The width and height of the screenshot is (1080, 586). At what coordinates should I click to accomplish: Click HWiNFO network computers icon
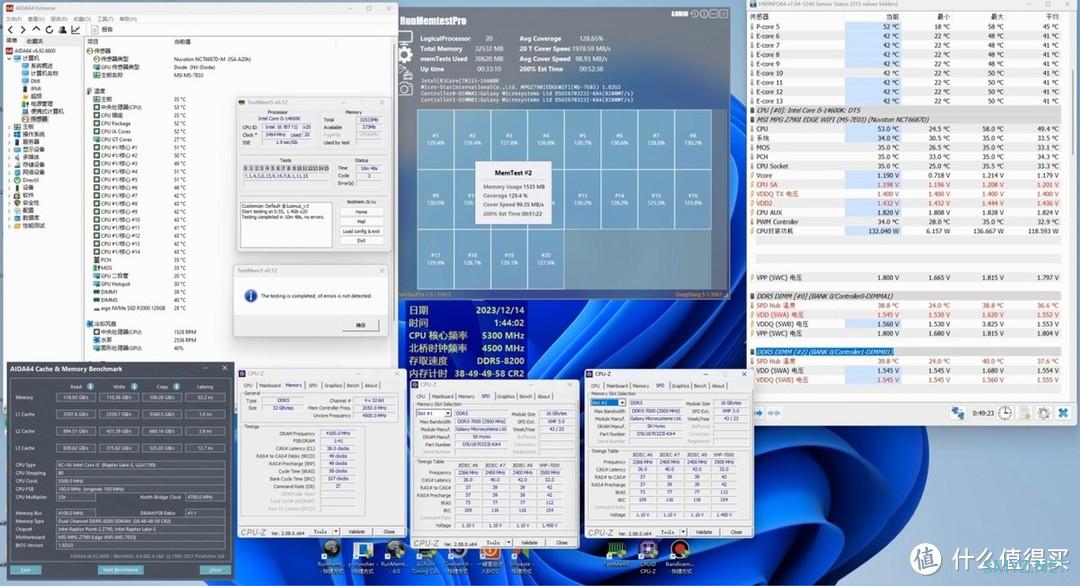coord(958,412)
